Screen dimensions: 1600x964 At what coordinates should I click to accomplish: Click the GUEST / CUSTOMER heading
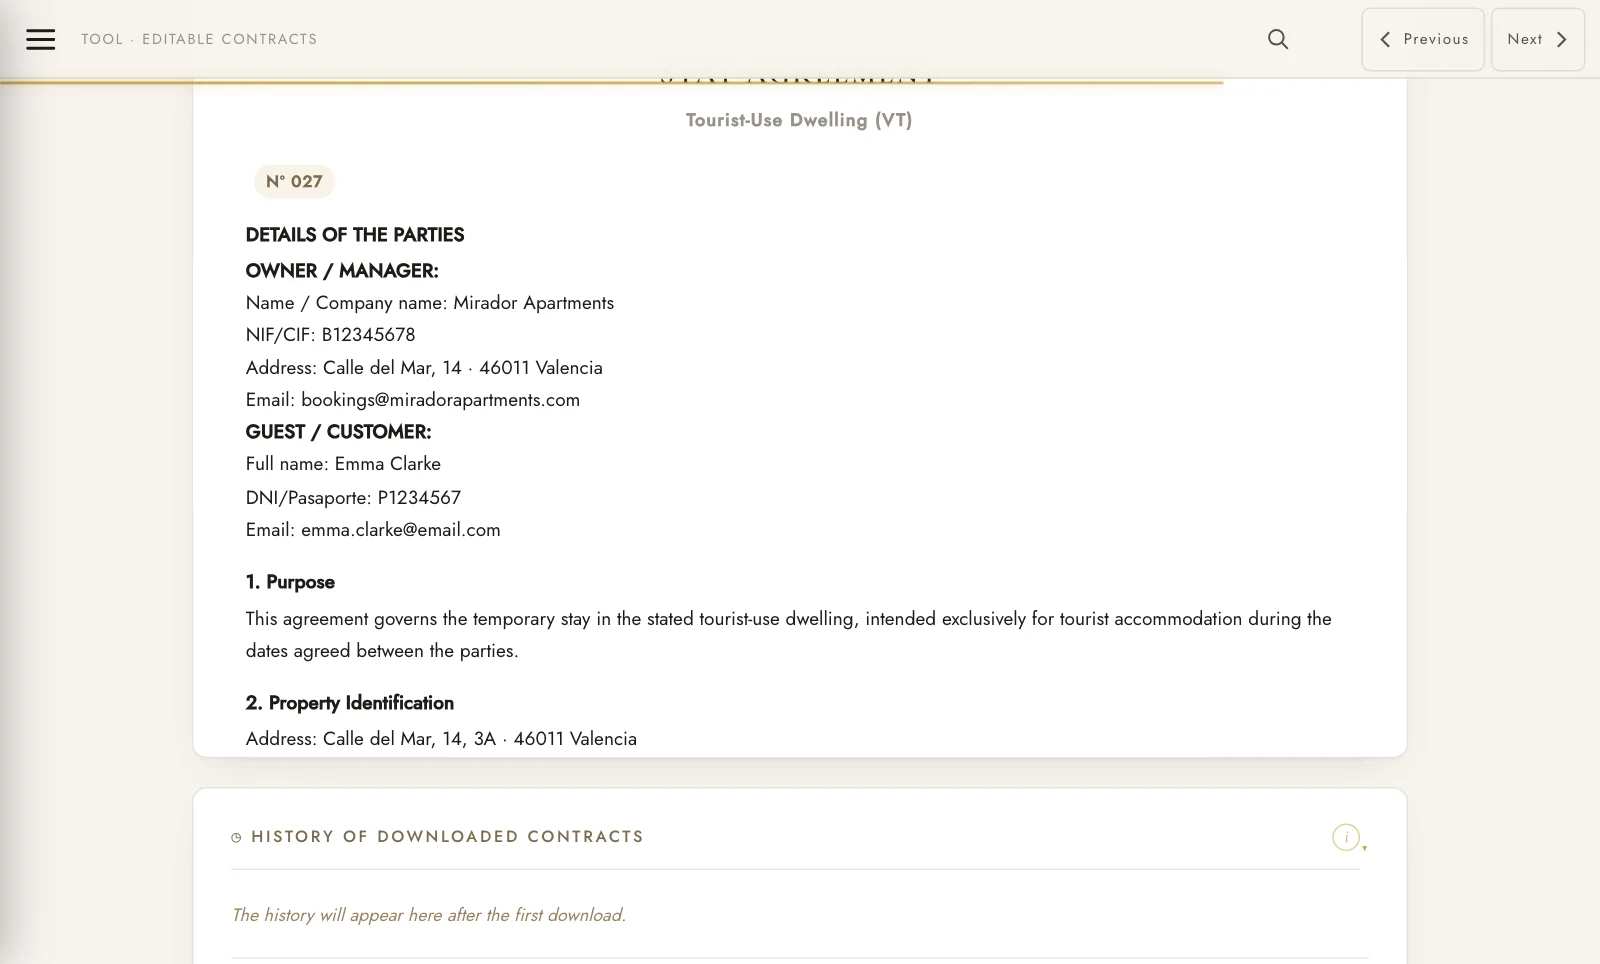pos(339,432)
